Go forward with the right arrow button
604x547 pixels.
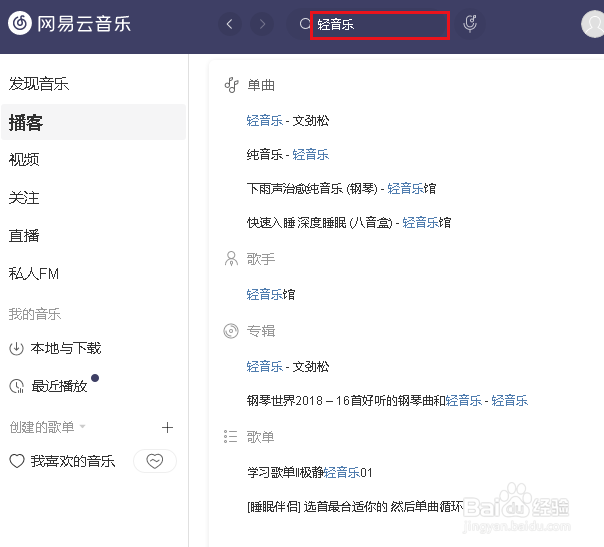pos(262,24)
